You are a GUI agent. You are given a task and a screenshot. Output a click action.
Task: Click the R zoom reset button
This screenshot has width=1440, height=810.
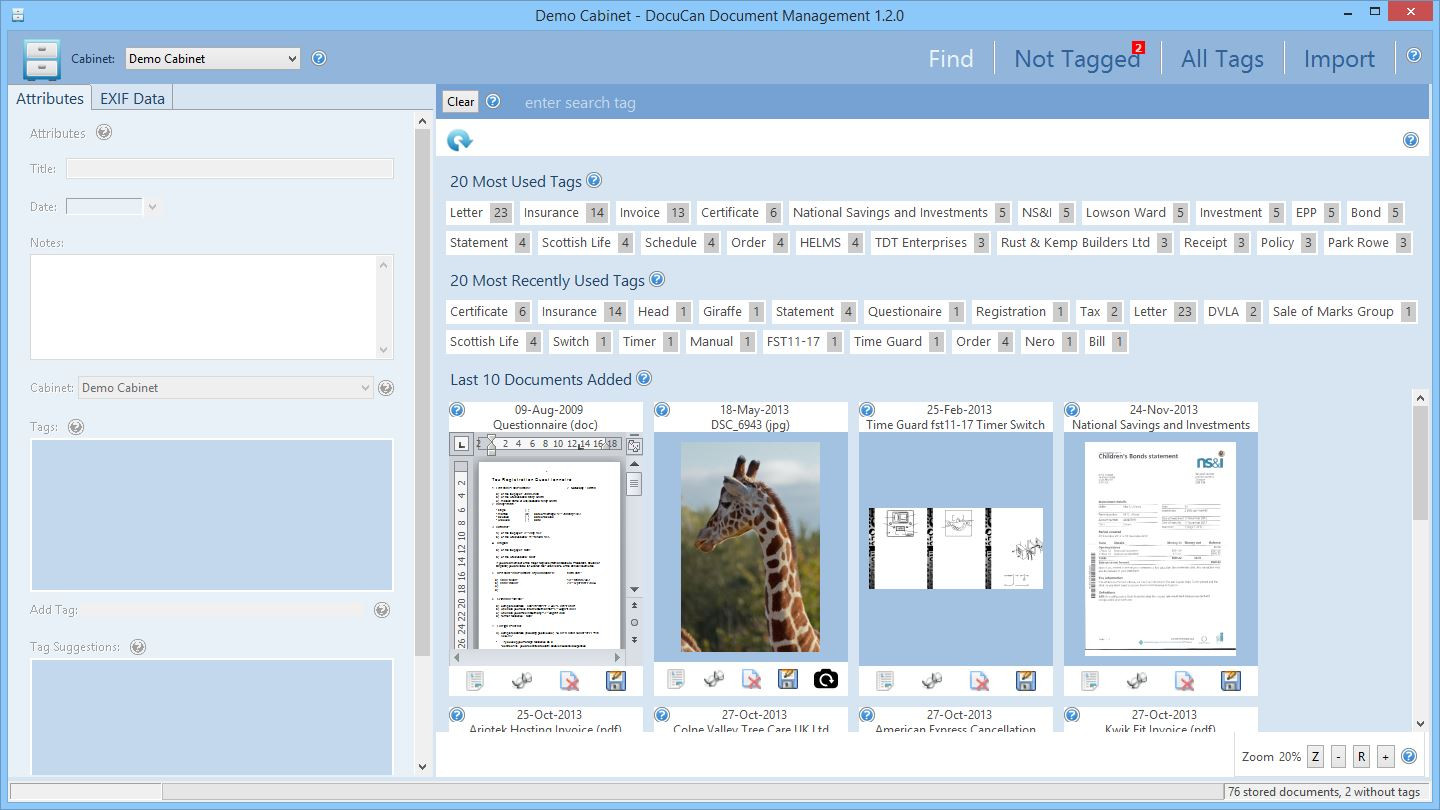pos(1361,757)
